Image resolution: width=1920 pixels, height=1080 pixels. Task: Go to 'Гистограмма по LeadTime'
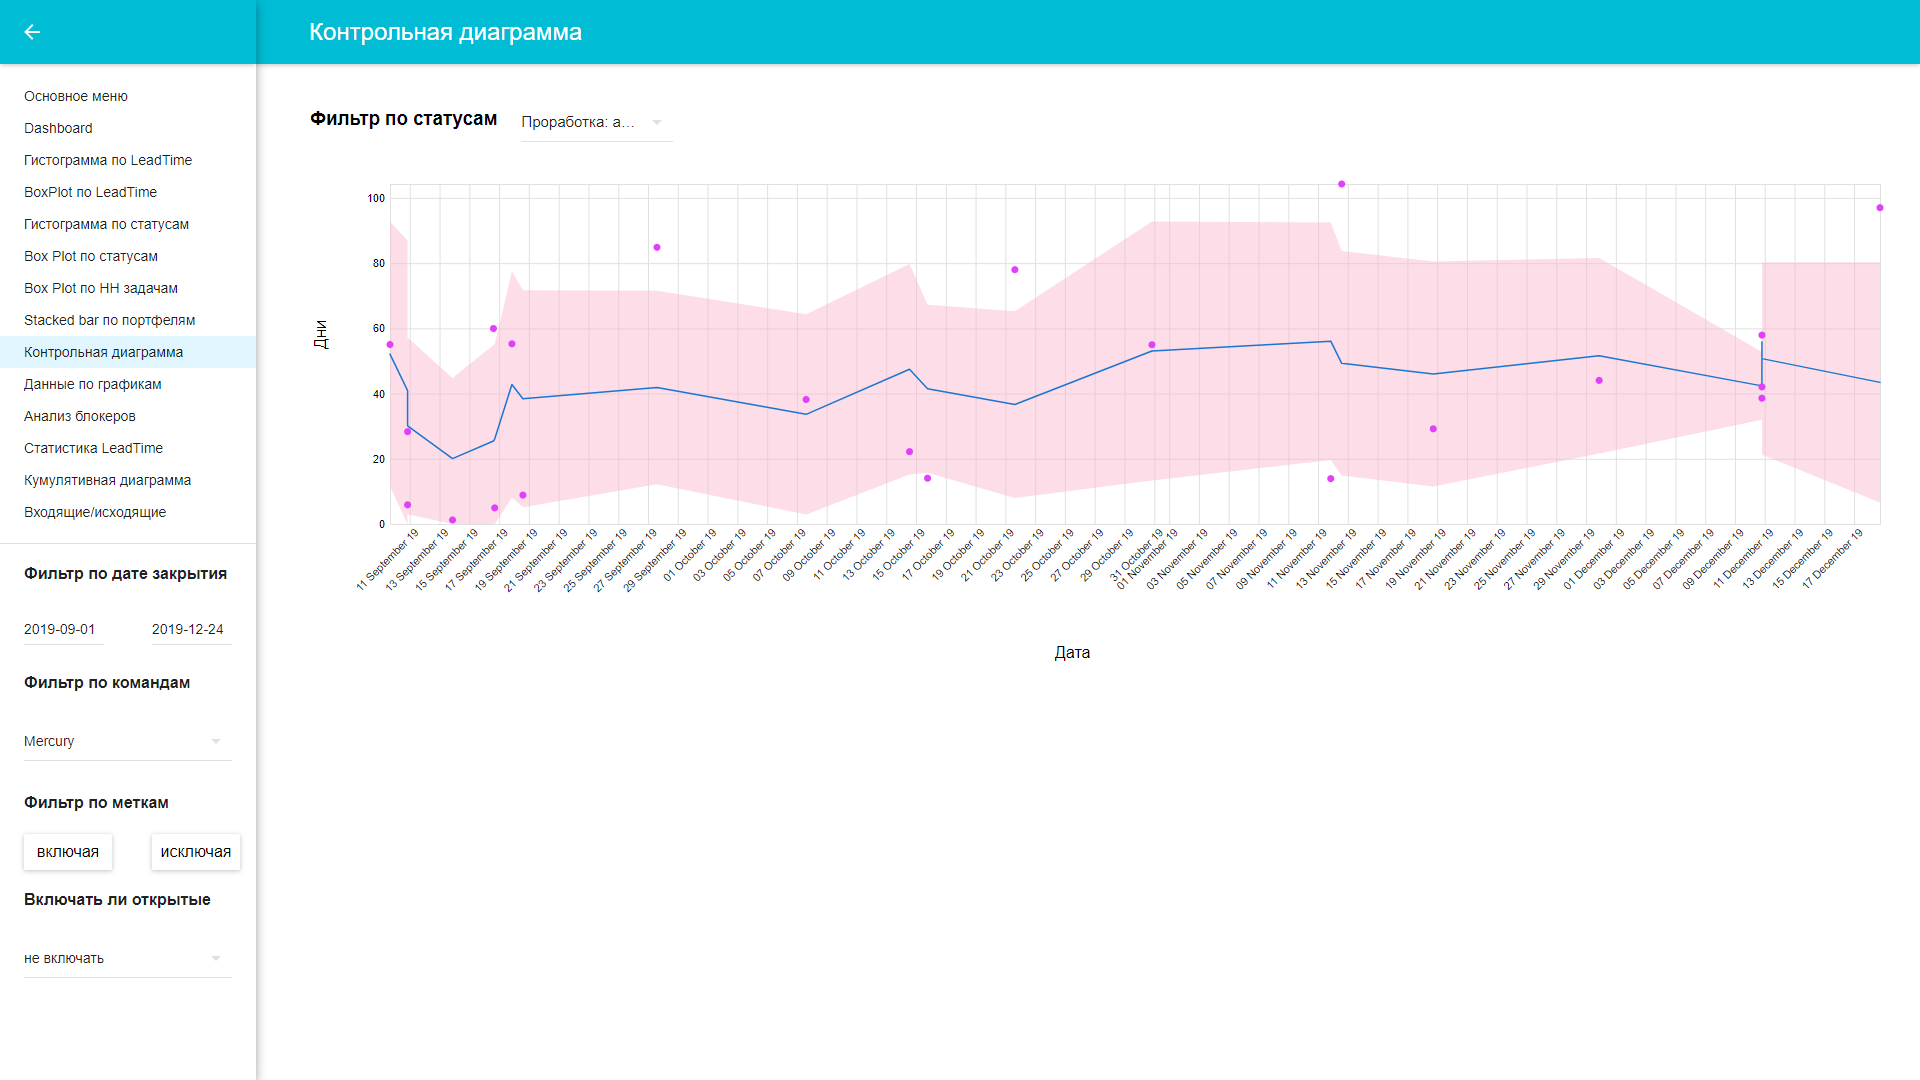[108, 160]
